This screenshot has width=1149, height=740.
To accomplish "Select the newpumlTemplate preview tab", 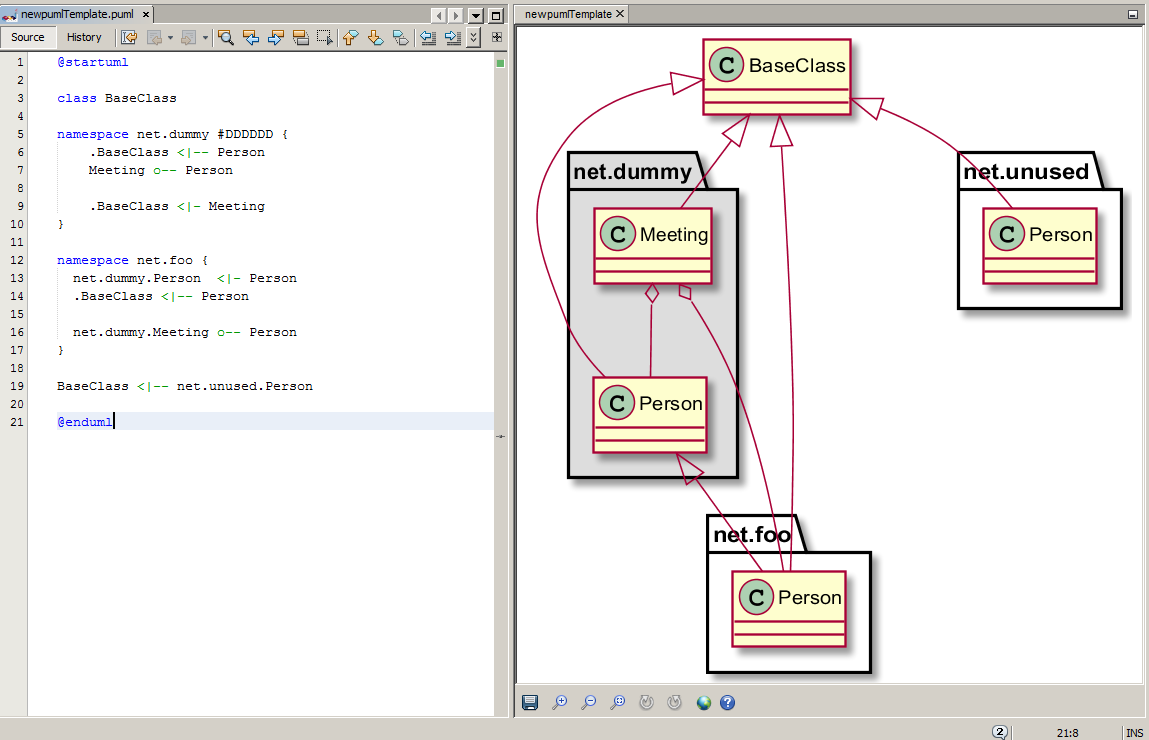I will [x=568, y=14].
